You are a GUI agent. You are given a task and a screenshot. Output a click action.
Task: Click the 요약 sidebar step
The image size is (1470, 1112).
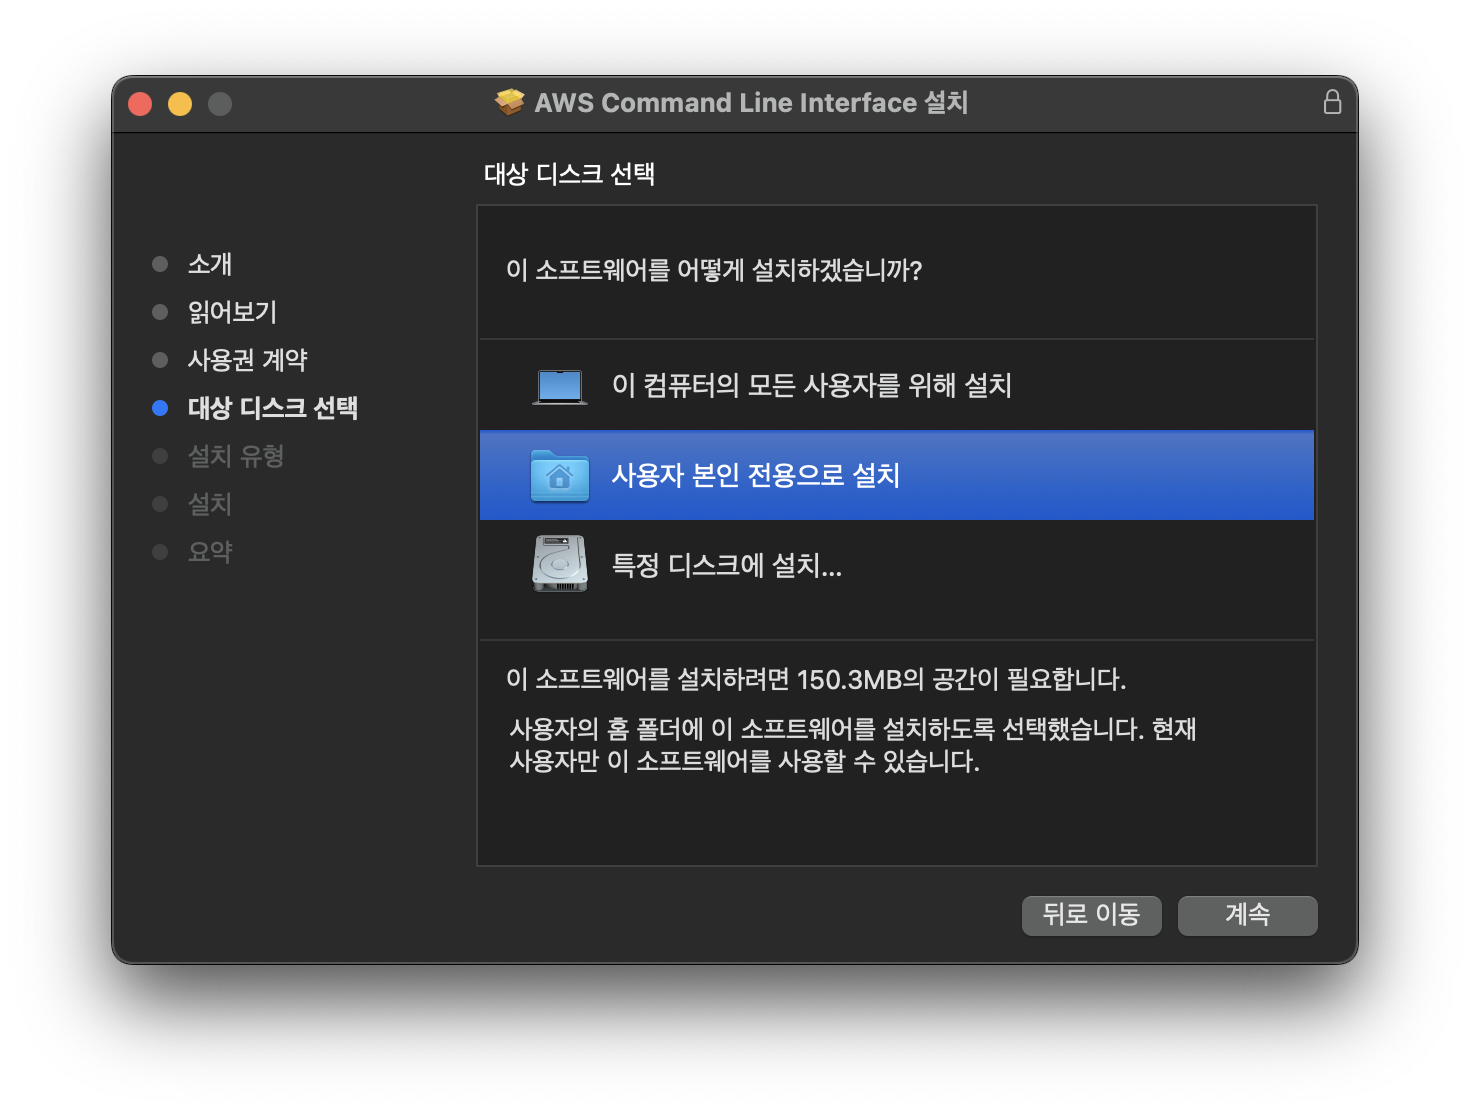pyautogui.click(x=210, y=552)
